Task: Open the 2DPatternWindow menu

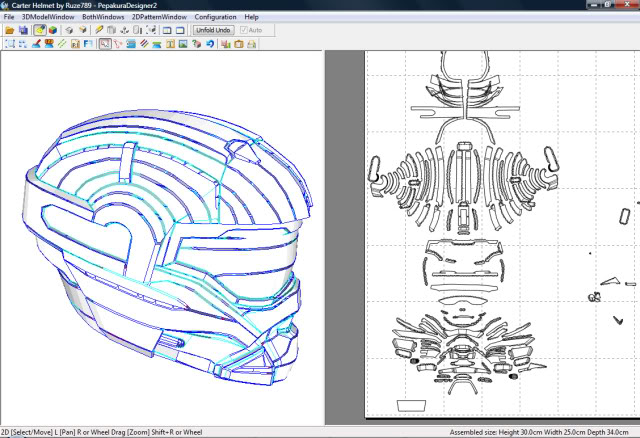Action: 159,17
